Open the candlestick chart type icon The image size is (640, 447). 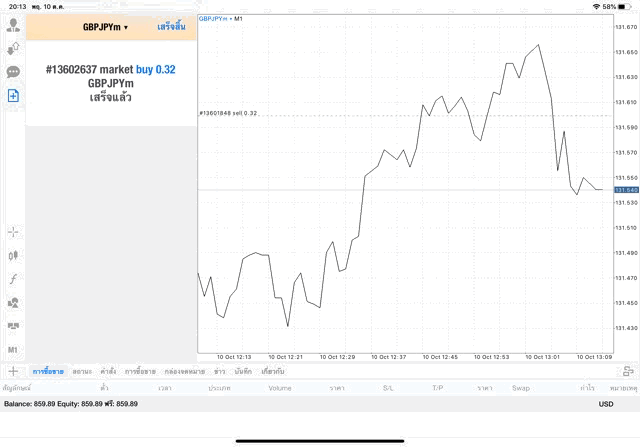14,255
